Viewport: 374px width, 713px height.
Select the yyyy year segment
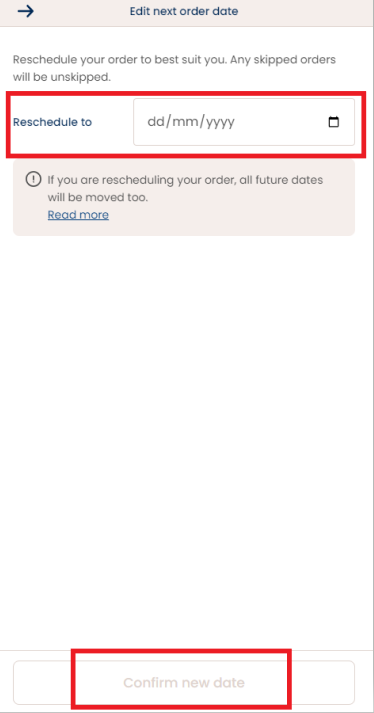pos(221,122)
